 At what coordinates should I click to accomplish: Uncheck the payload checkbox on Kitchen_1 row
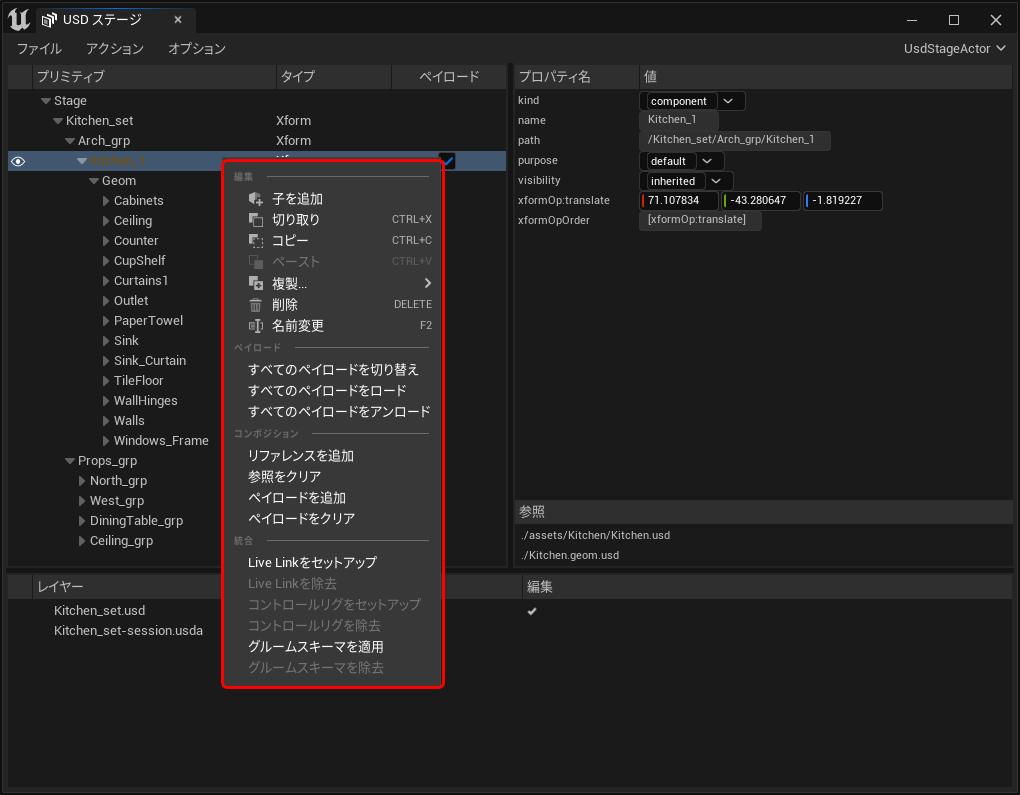(x=448, y=160)
